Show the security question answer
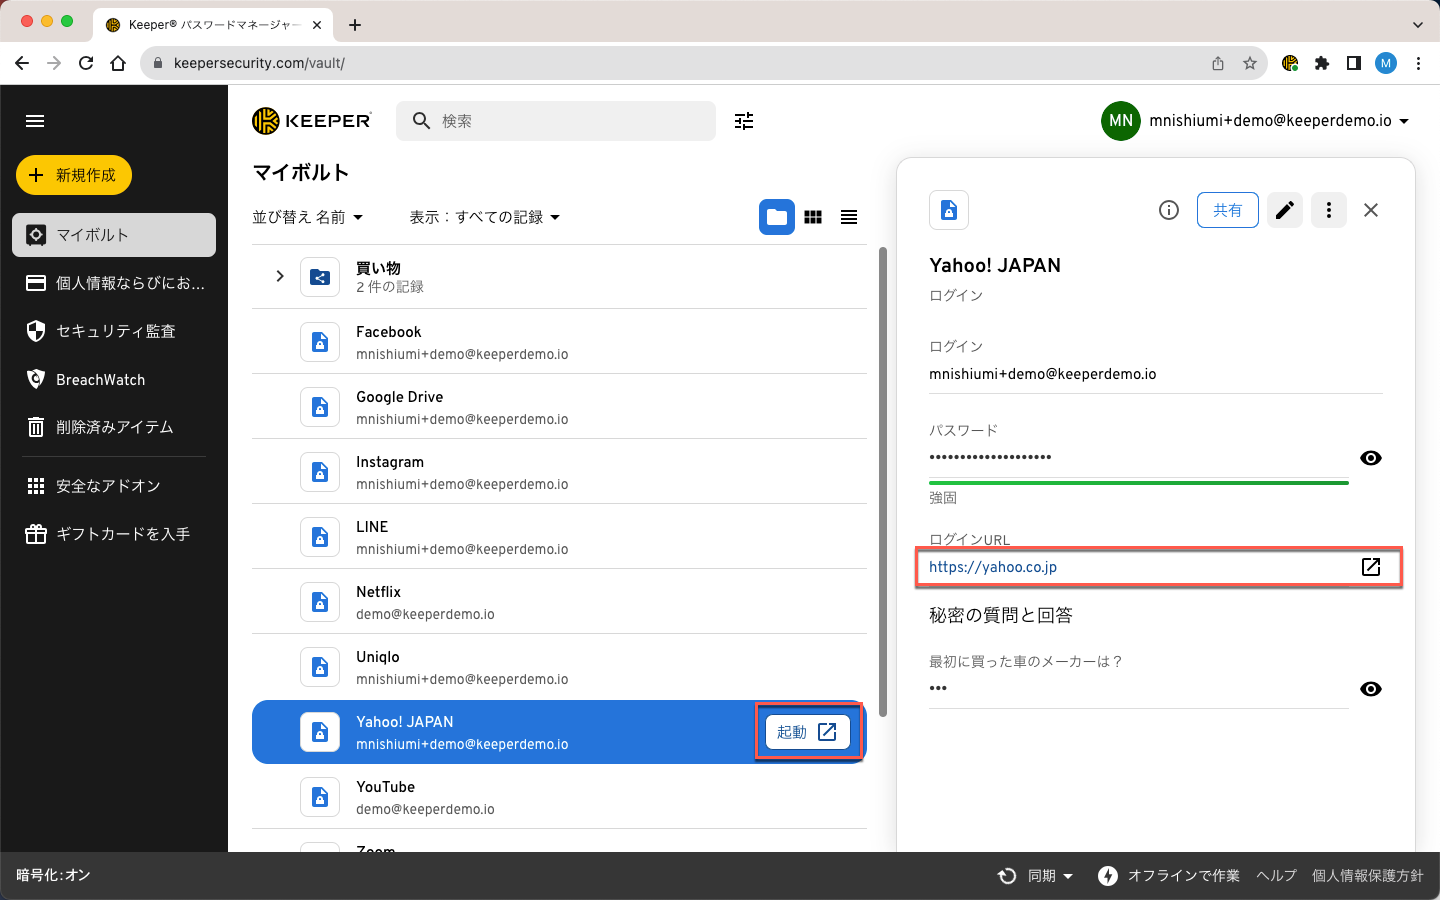The image size is (1440, 900). pos(1370,689)
